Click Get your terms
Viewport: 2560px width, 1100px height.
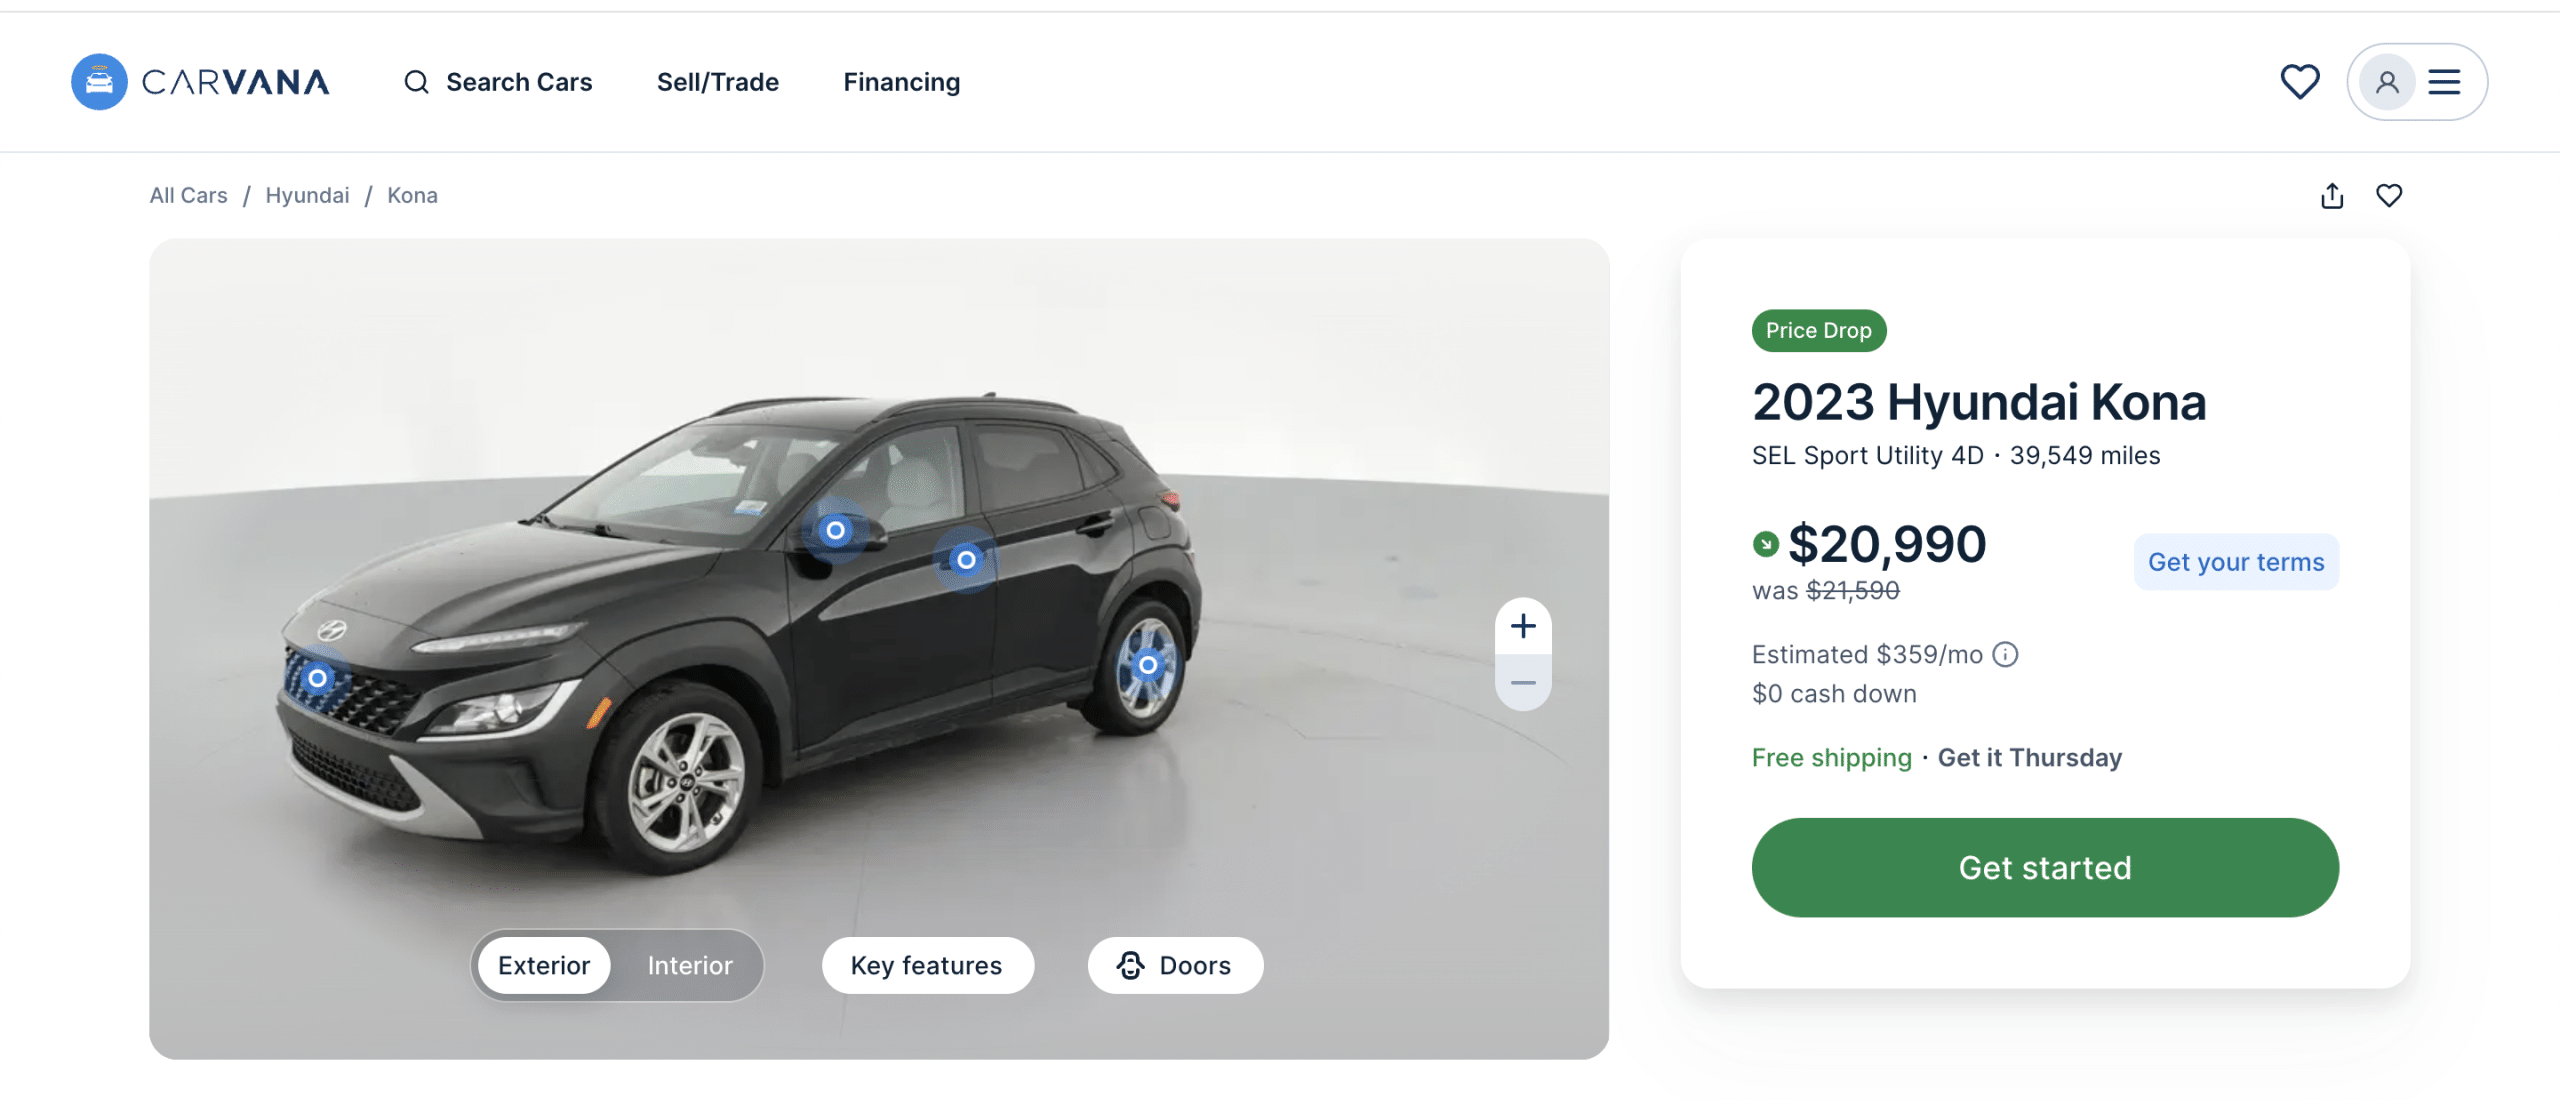pyautogui.click(x=2236, y=562)
